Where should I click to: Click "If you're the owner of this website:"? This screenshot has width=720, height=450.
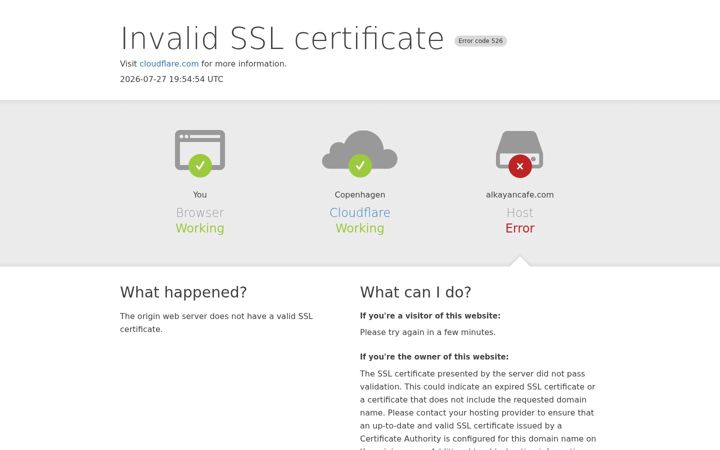pos(434,357)
